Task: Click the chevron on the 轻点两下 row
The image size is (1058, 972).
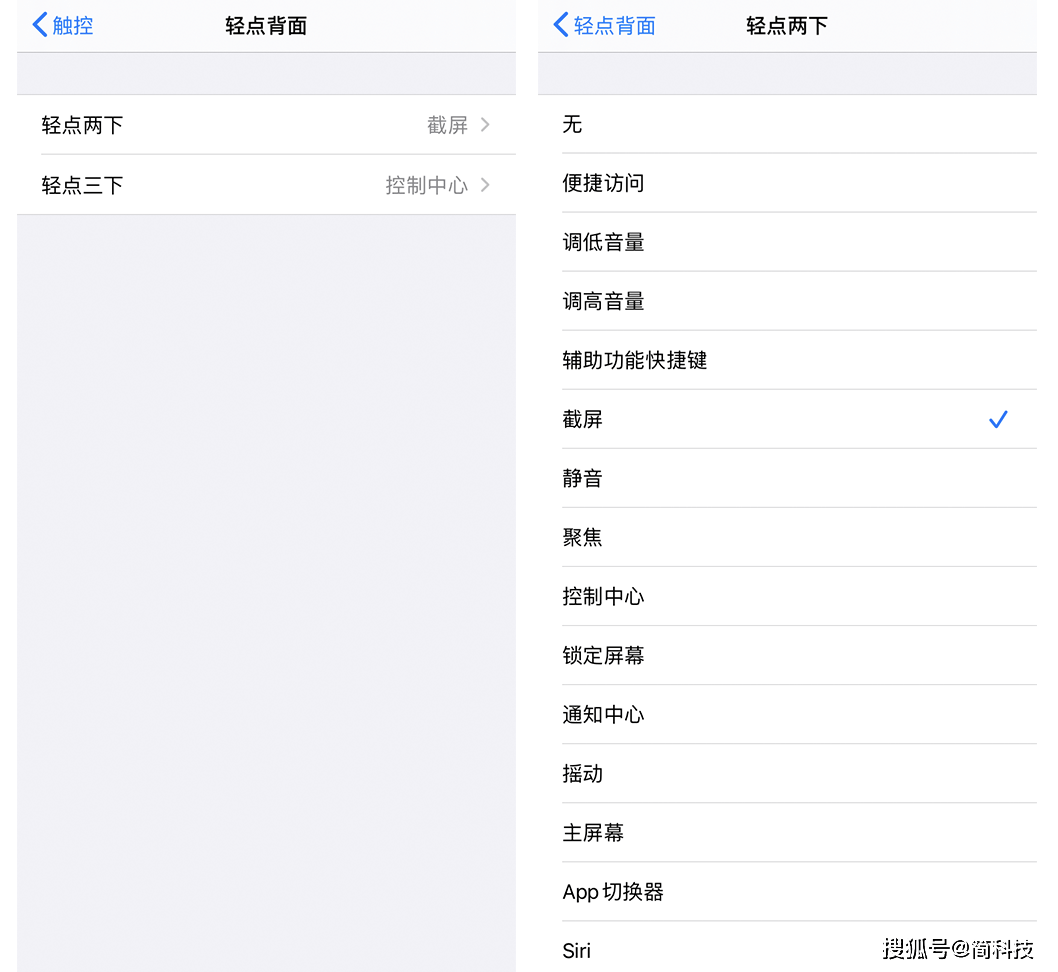Action: pos(486,124)
